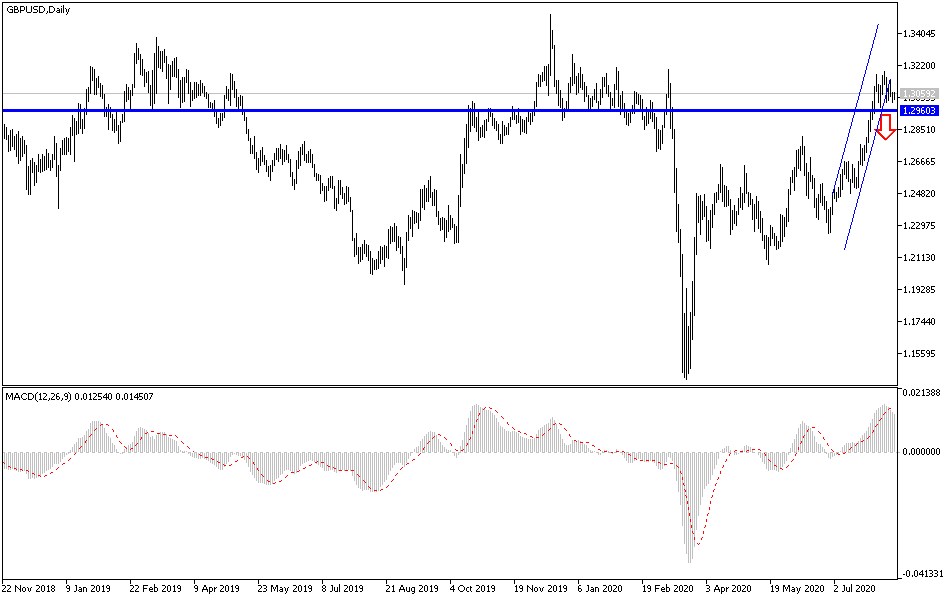This screenshot has width=950, height=600.
Task: Click the deepest negative MACD histogram bar
Action: click(692, 540)
